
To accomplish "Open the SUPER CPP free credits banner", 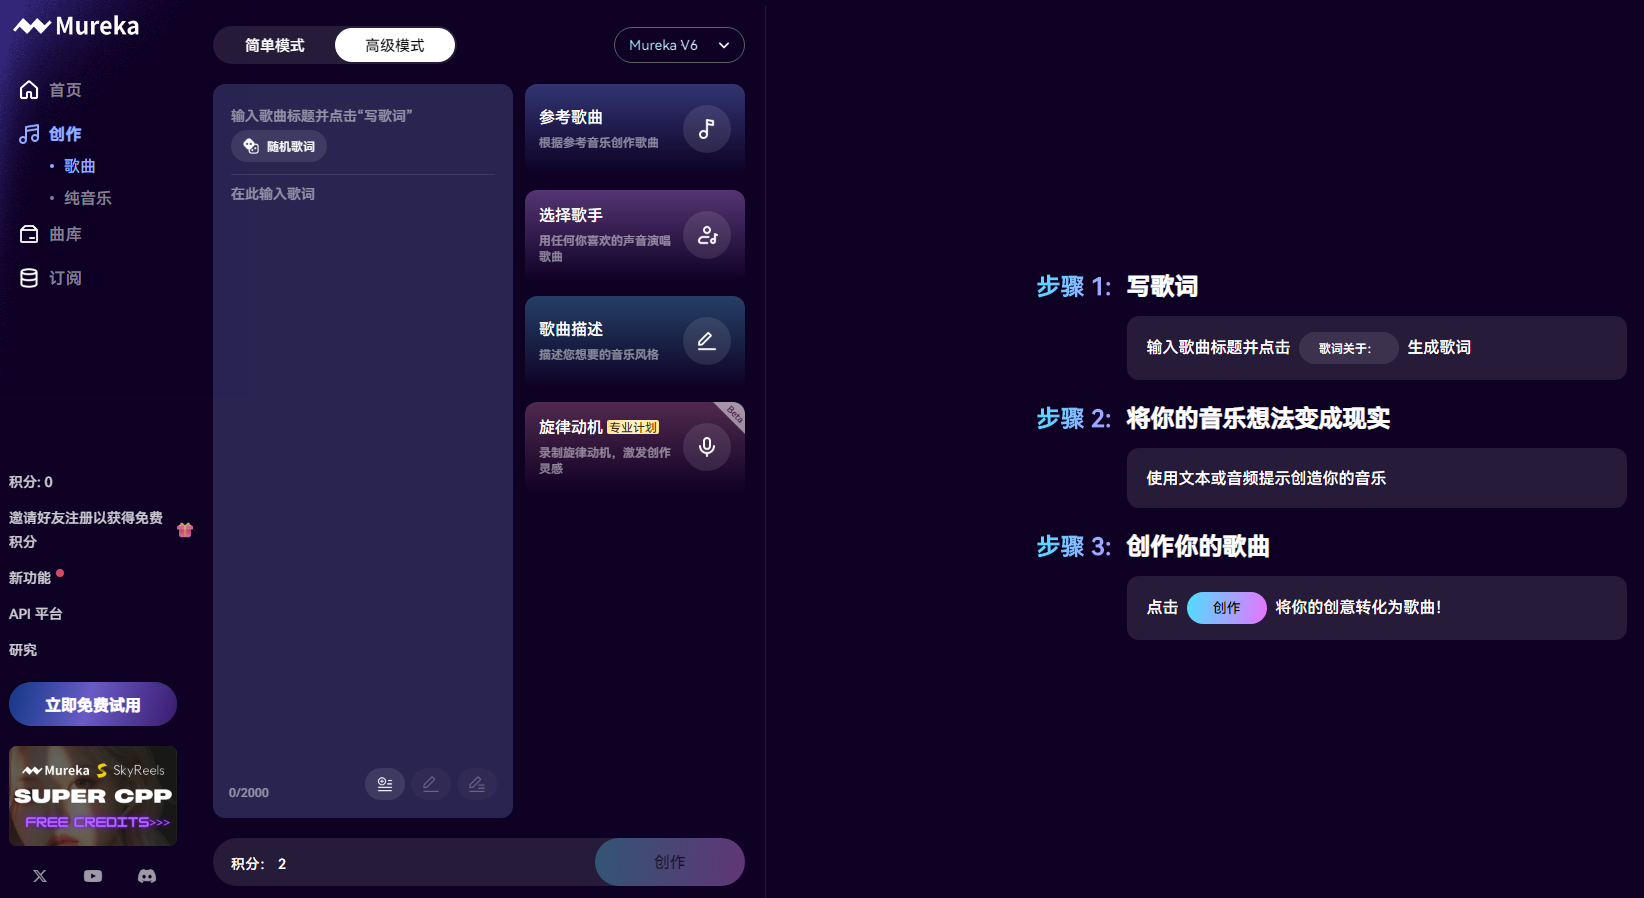I will pyautogui.click(x=93, y=796).
